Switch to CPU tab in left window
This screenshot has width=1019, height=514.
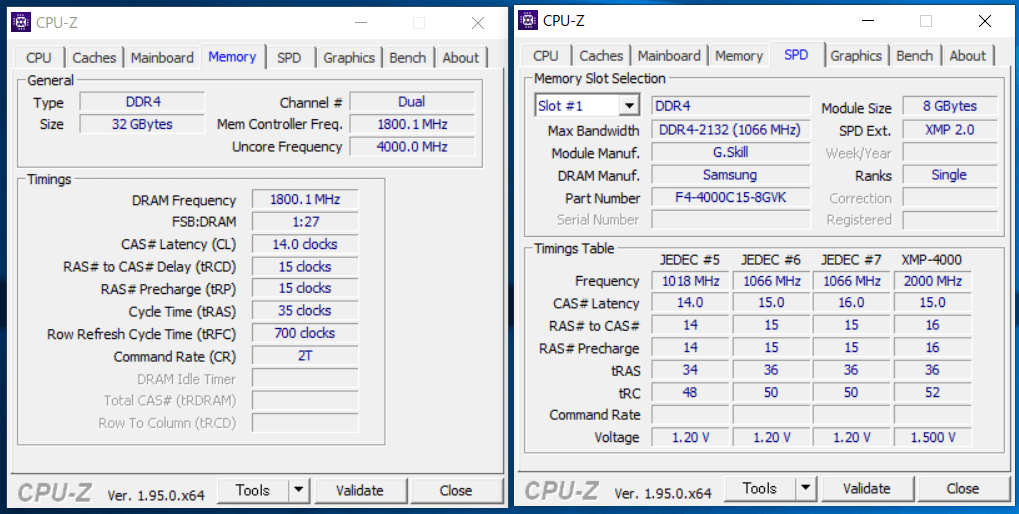[x=39, y=58]
